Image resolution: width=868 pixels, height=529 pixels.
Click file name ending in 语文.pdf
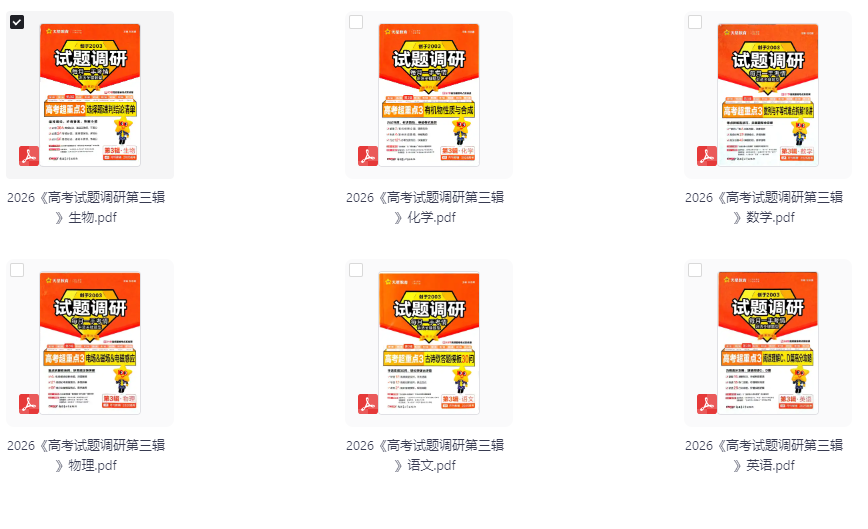pyautogui.click(x=425, y=455)
